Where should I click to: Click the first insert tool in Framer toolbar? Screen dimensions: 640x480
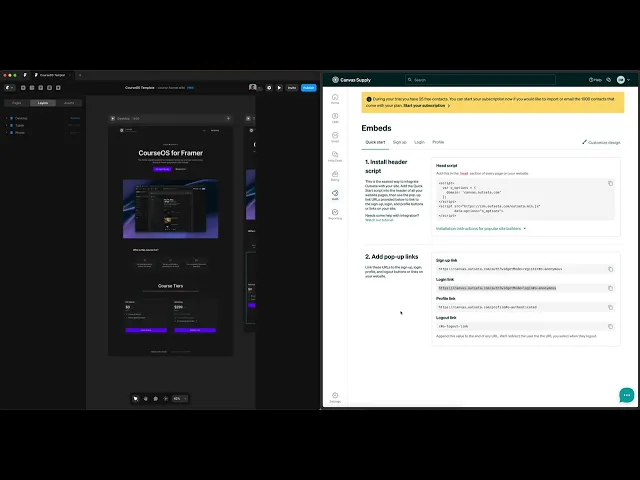(x=23, y=88)
